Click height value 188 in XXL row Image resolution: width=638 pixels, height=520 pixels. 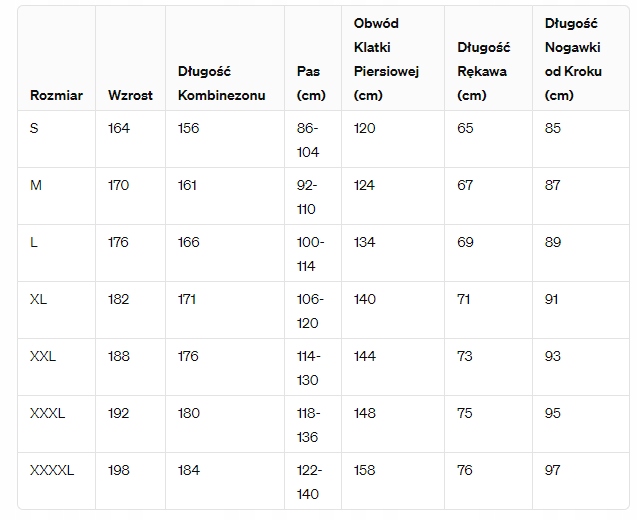[119, 356]
